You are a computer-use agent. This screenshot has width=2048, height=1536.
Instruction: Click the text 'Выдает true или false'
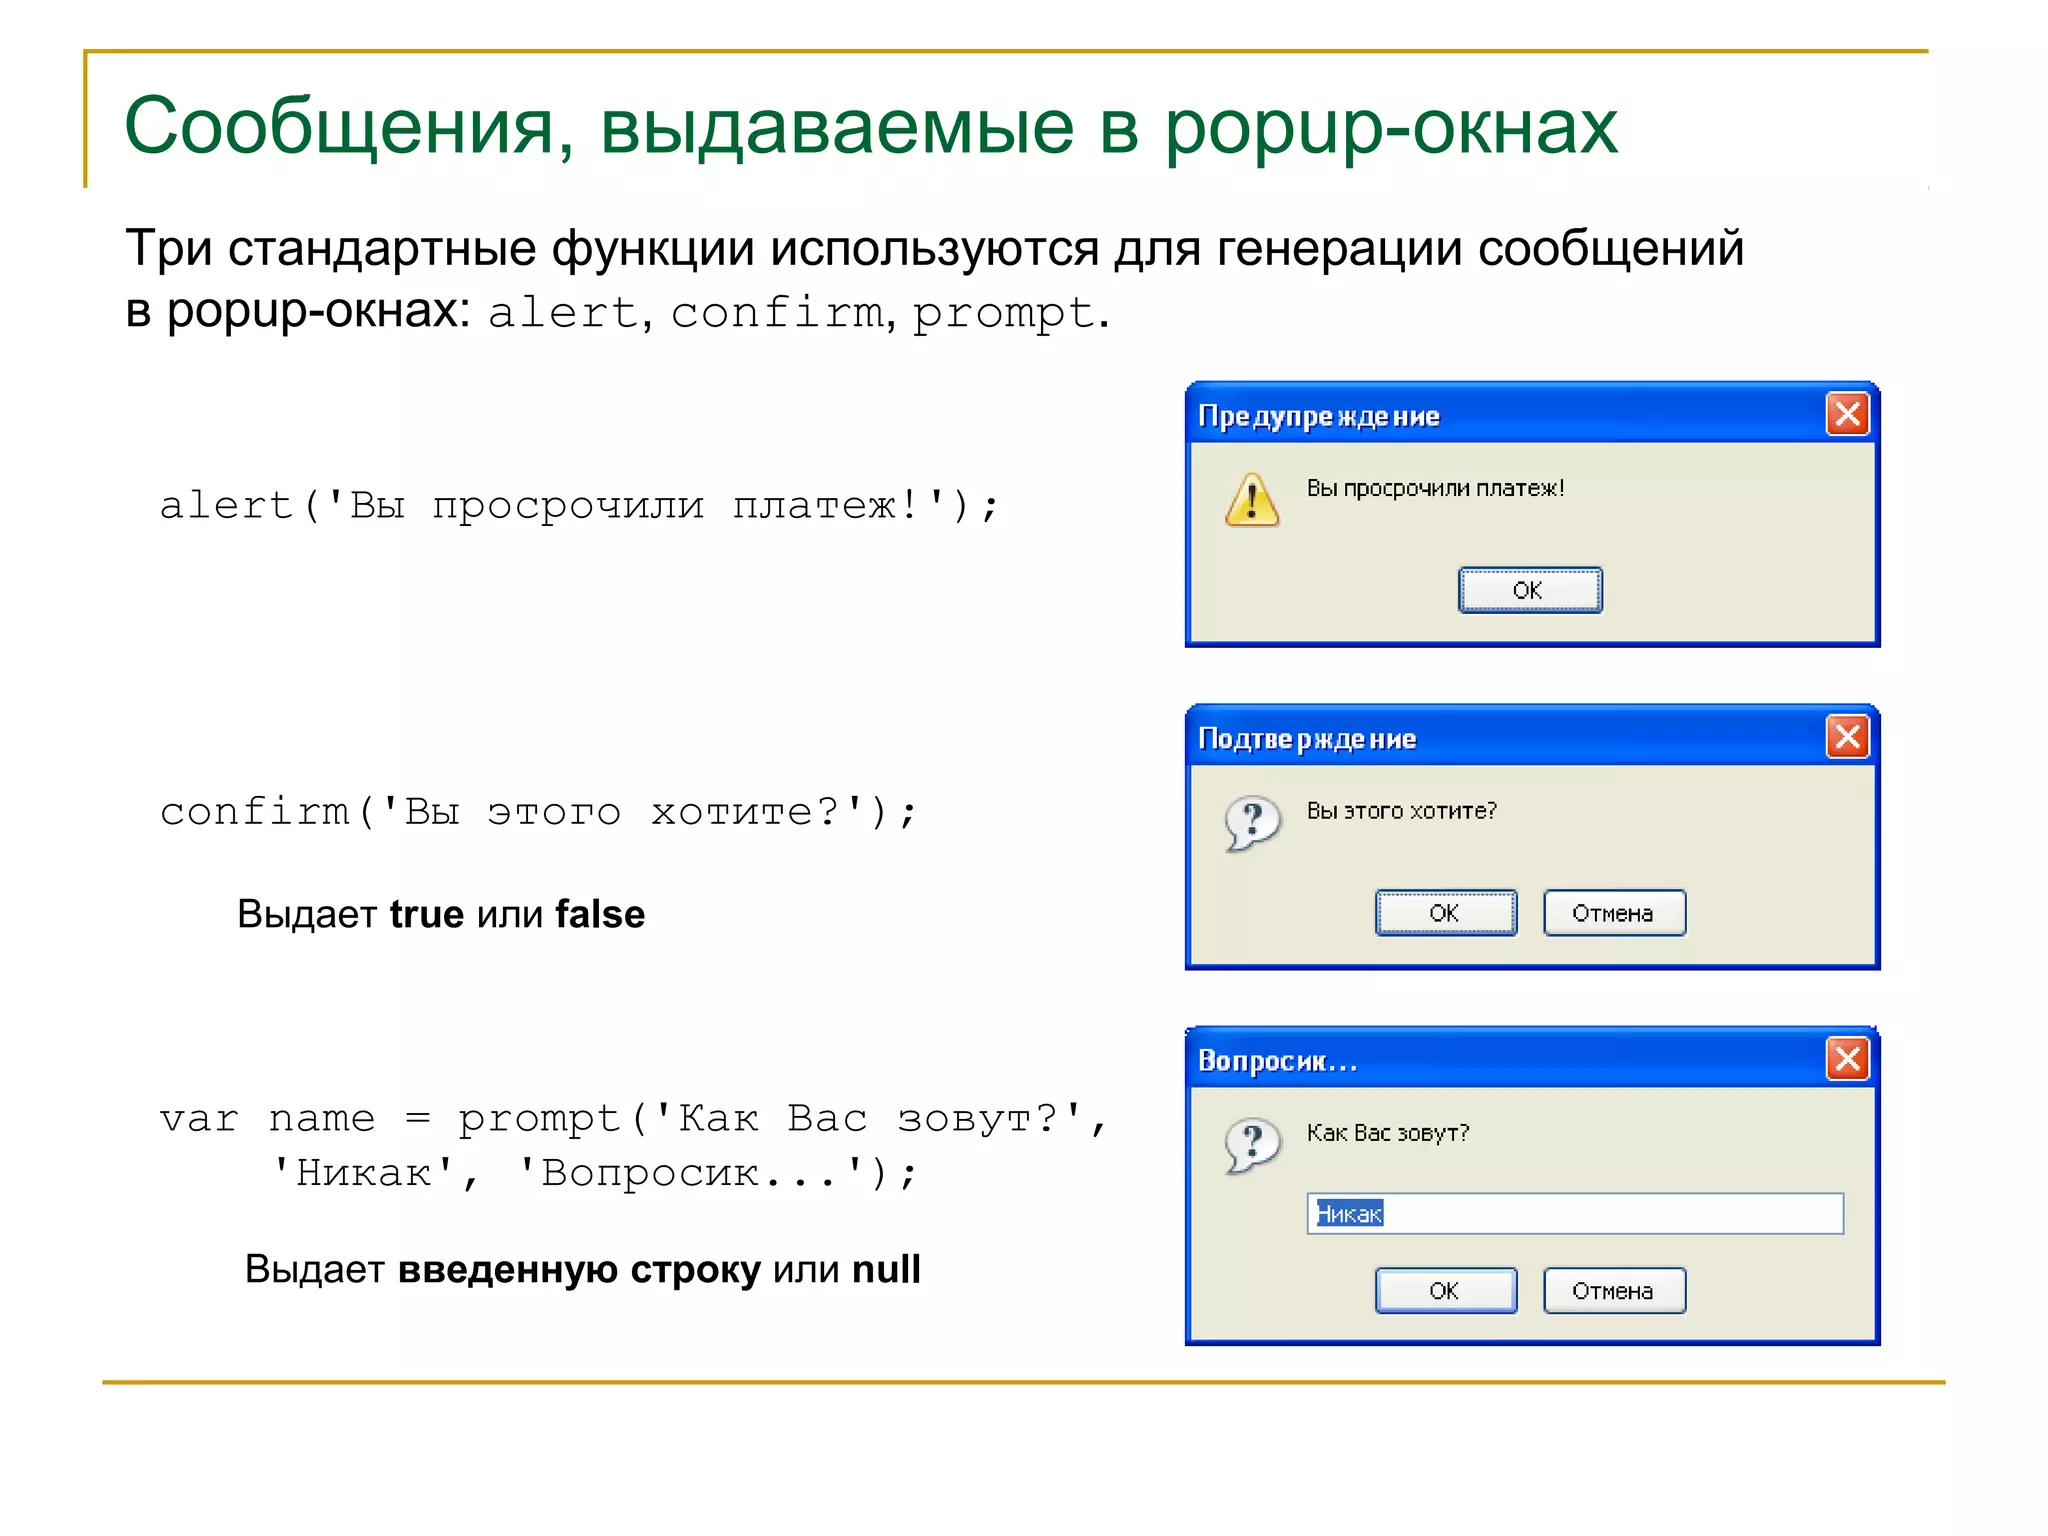point(441,914)
